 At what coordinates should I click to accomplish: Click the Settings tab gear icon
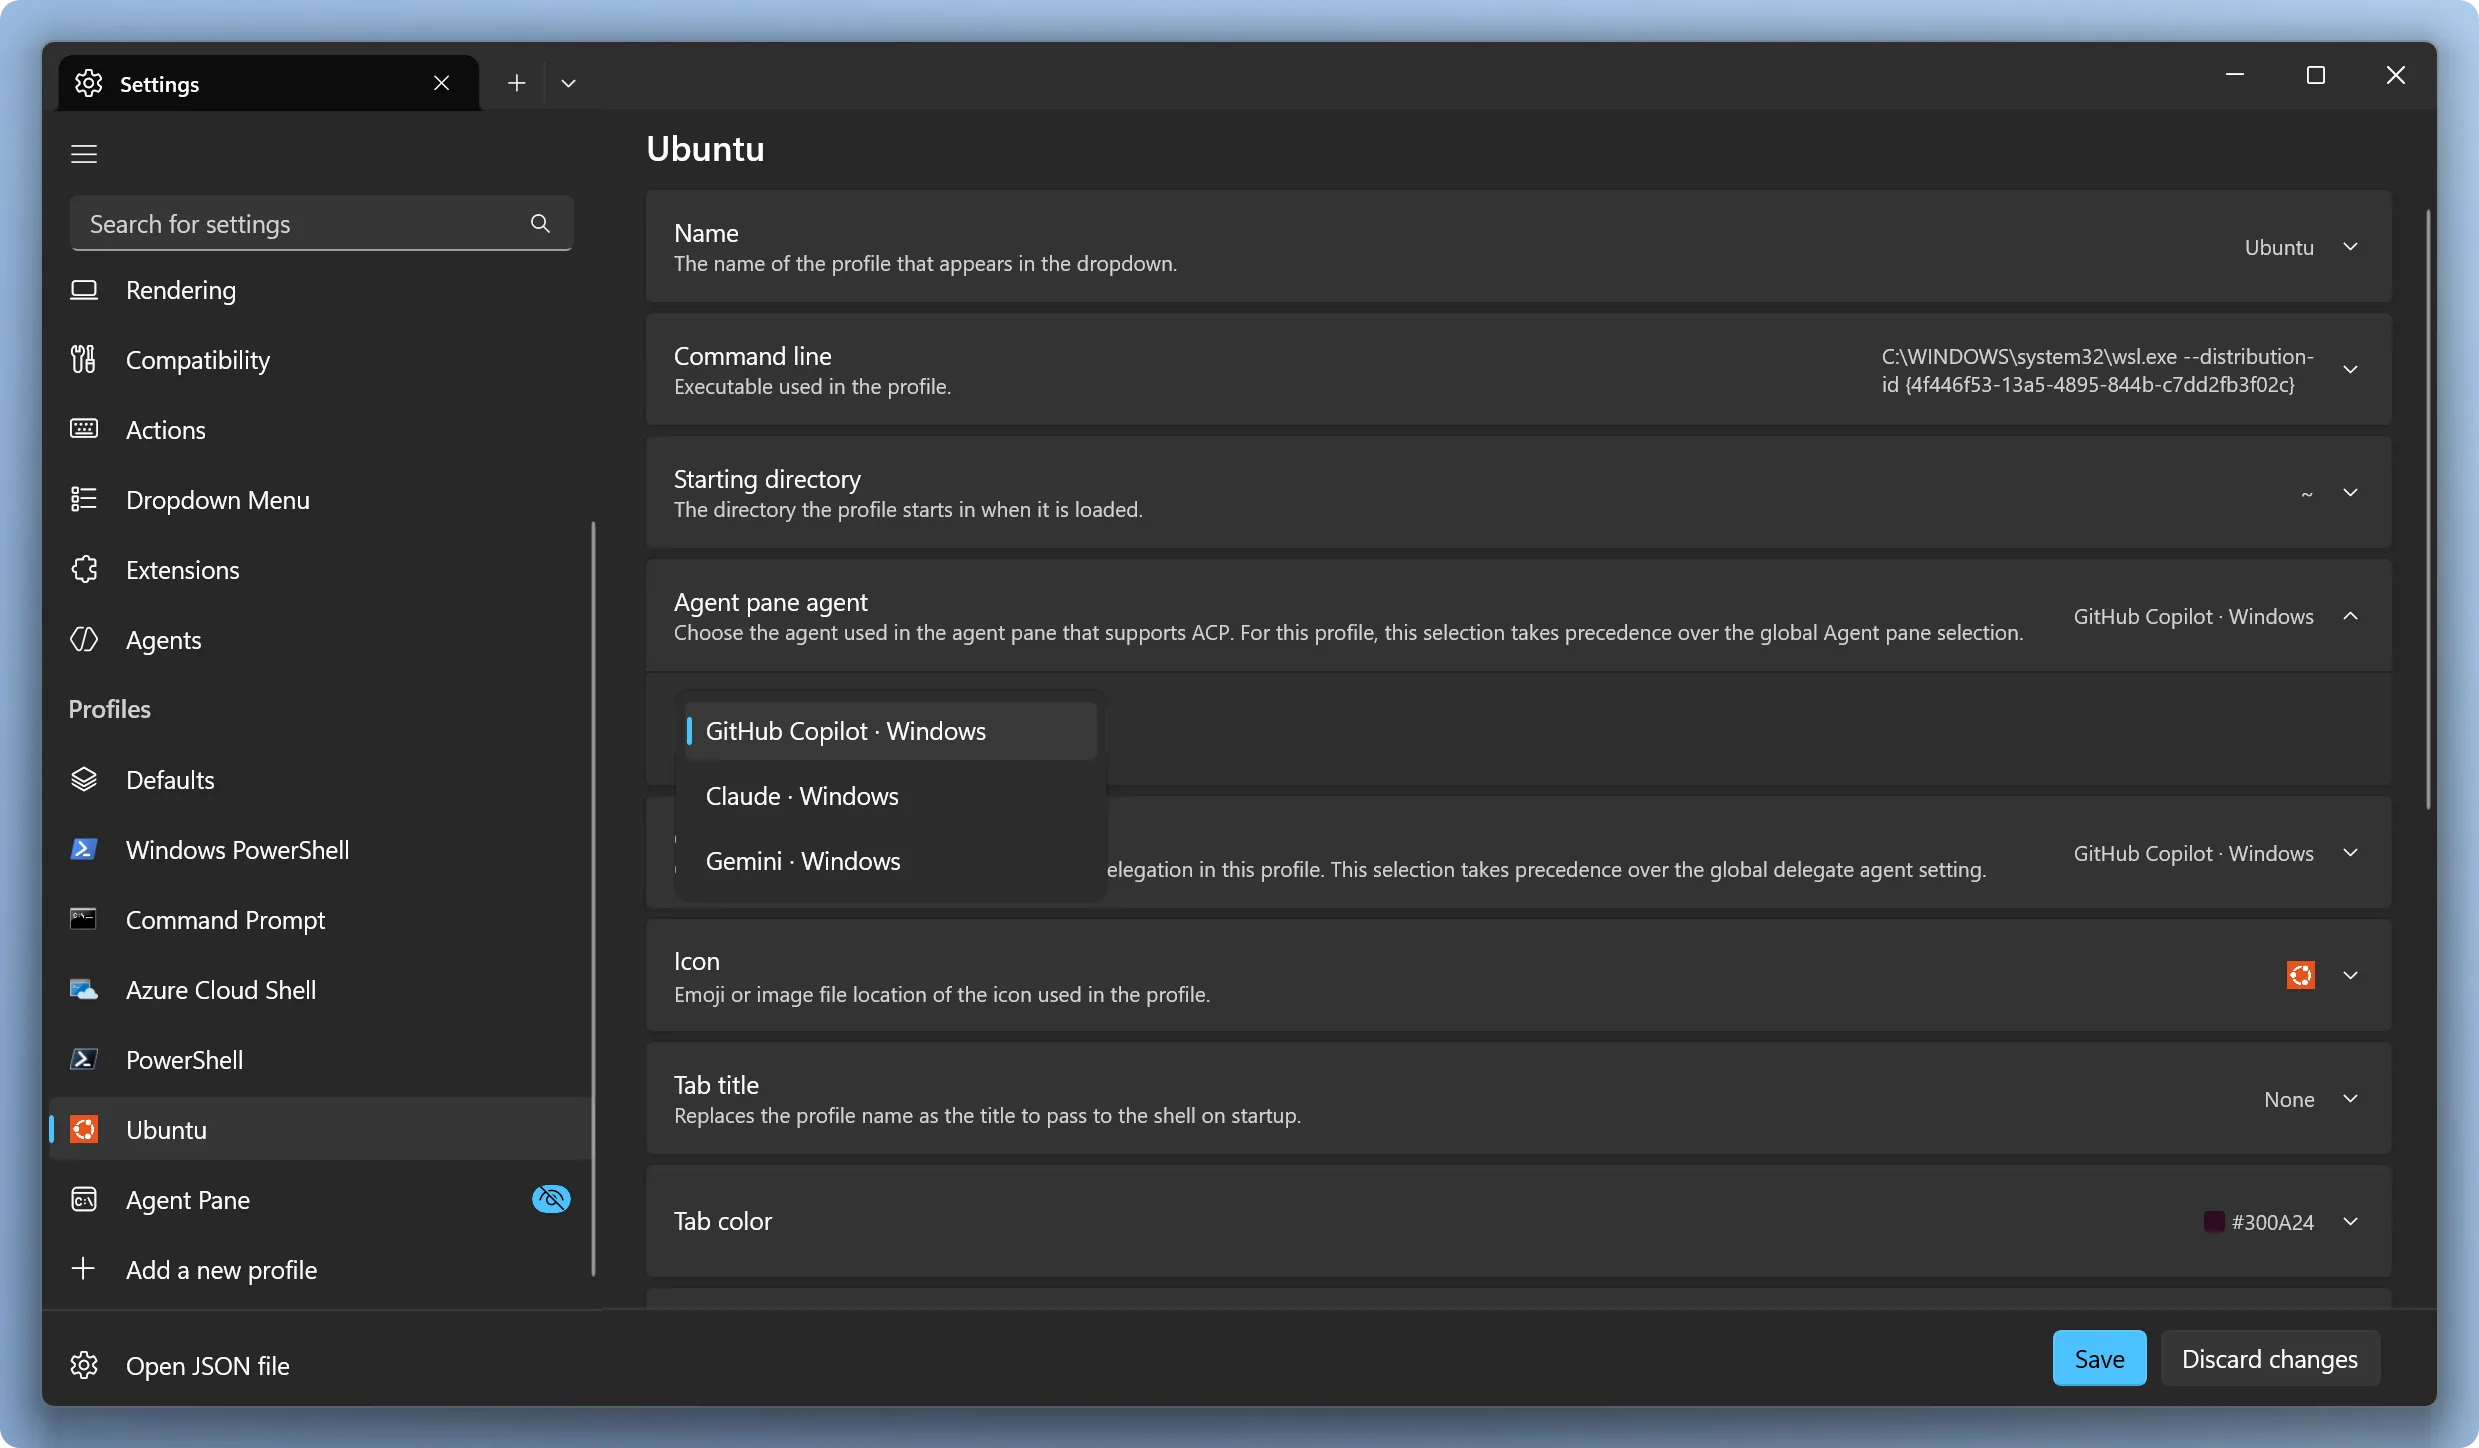(x=89, y=83)
